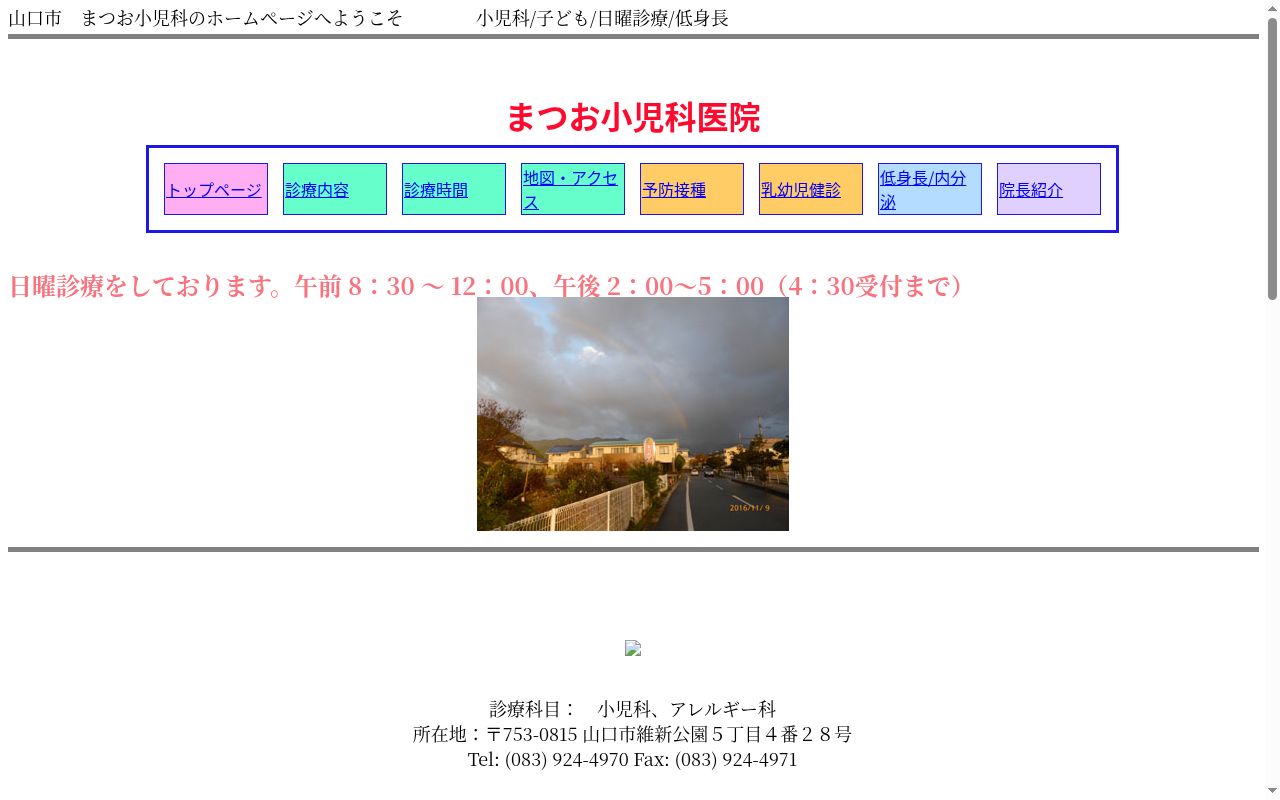The image size is (1280, 800).
Task: Click the rainbow street photo
Action: (633, 414)
